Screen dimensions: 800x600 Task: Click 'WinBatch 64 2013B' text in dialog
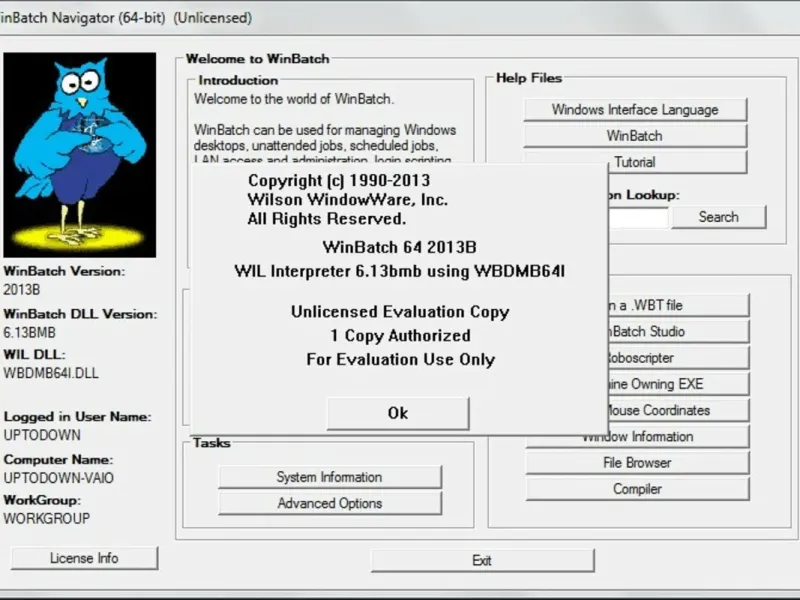click(399, 247)
